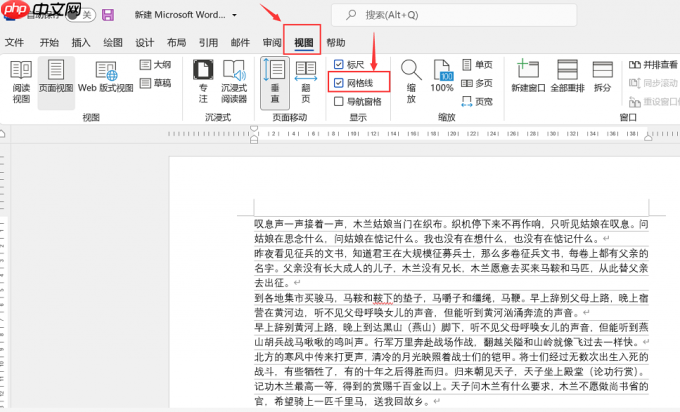This screenshot has width=680, height=412.
Task: Click the short line 去出征
Action: [x=277, y=283]
